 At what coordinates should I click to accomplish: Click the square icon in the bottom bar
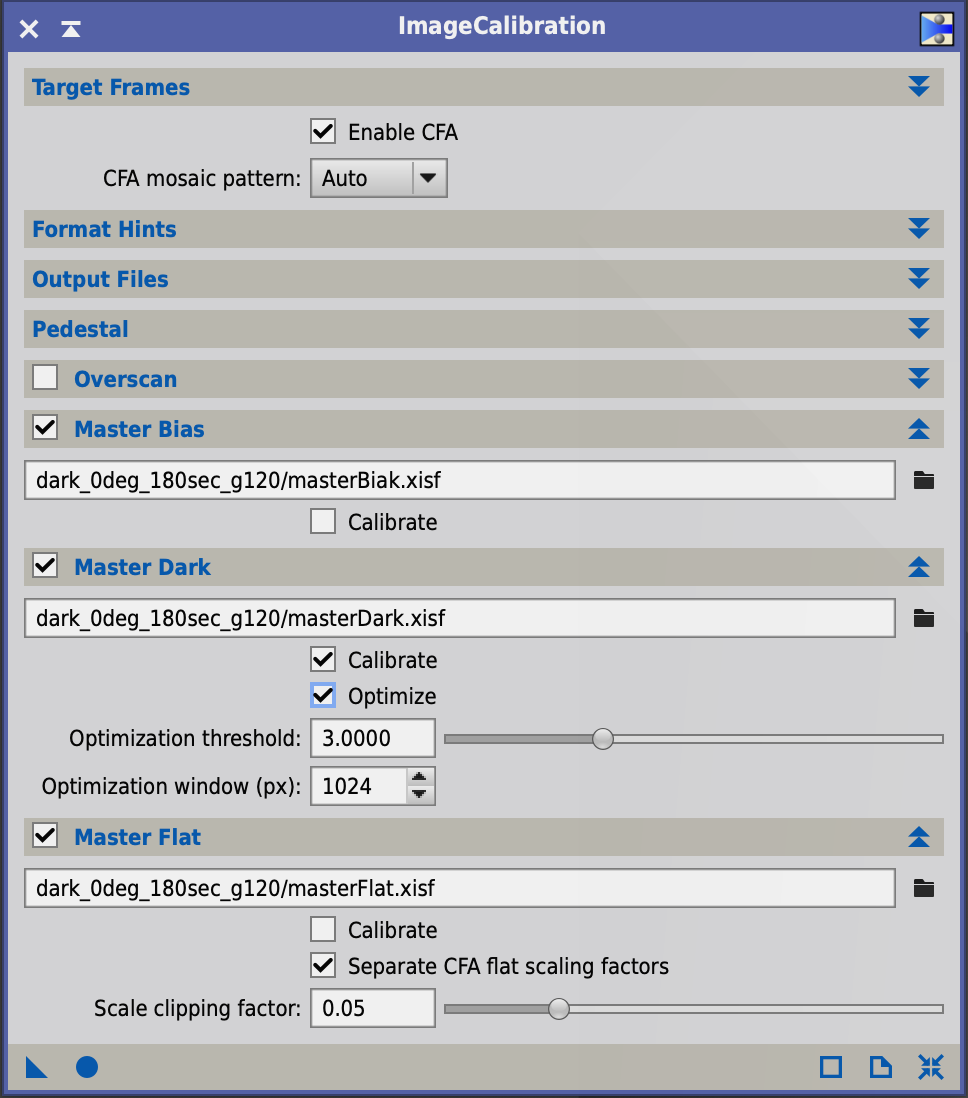[831, 1067]
